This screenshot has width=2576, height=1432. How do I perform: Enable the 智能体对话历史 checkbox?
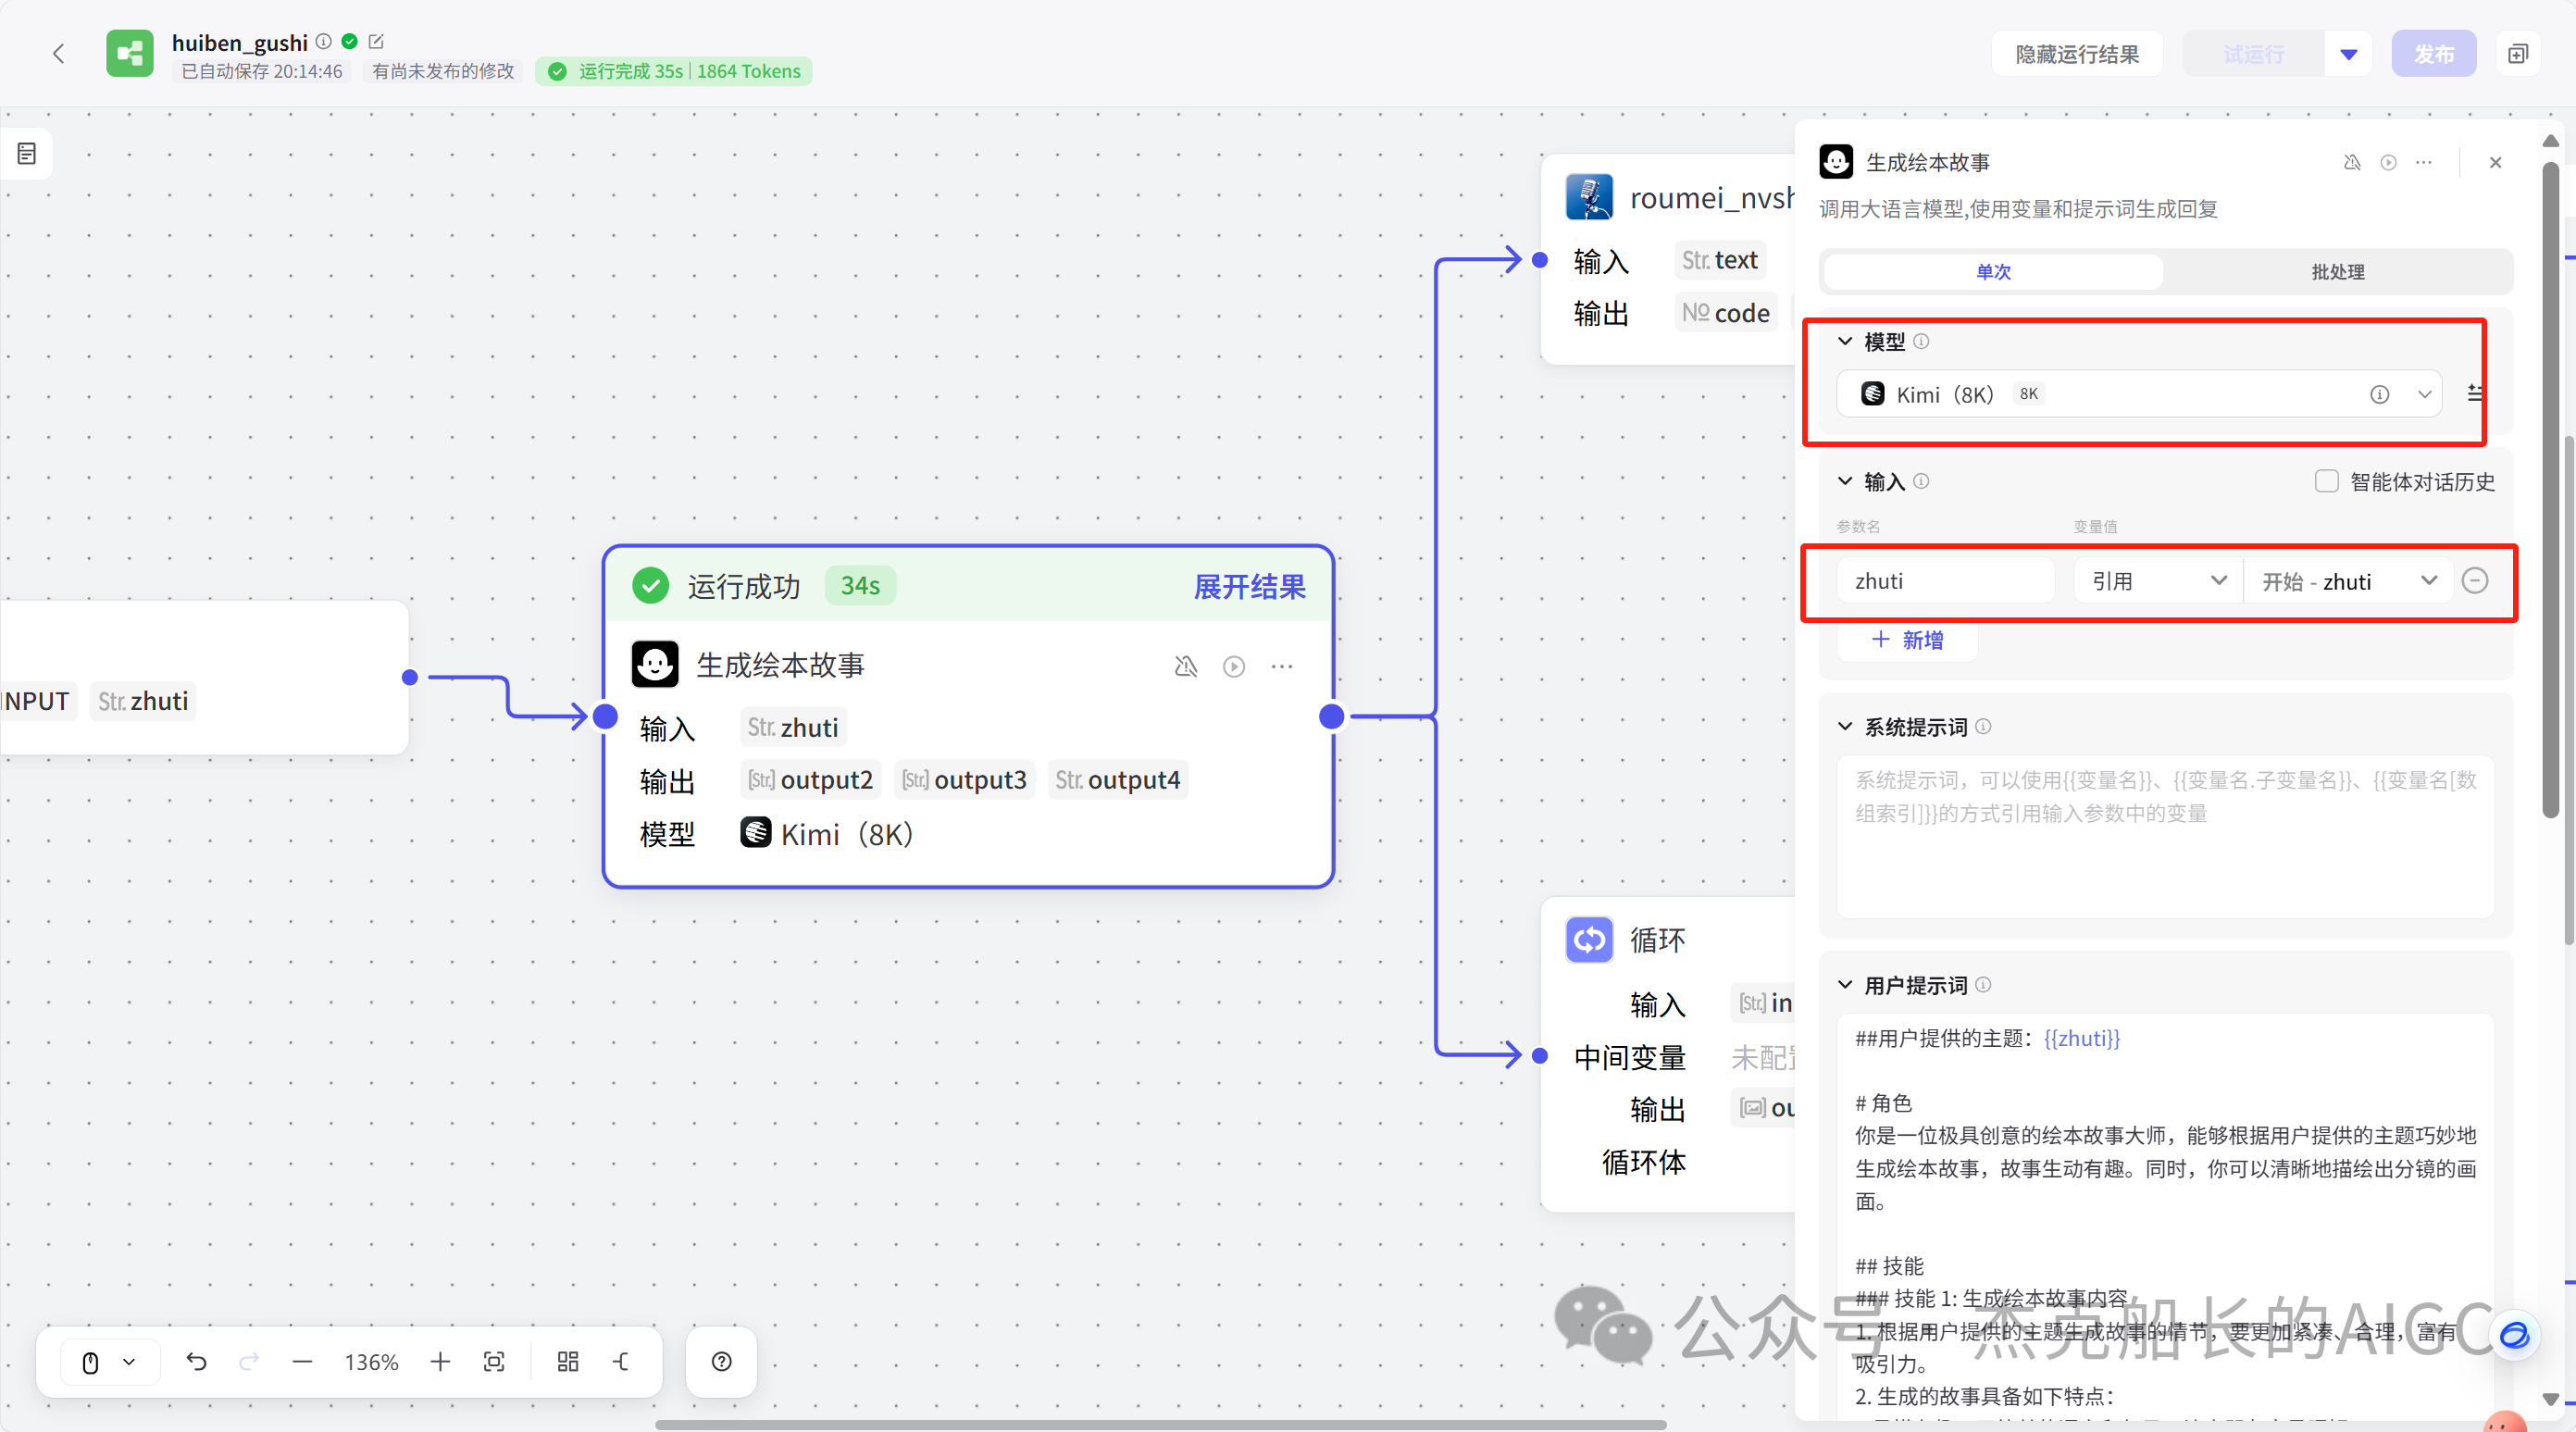2326,481
